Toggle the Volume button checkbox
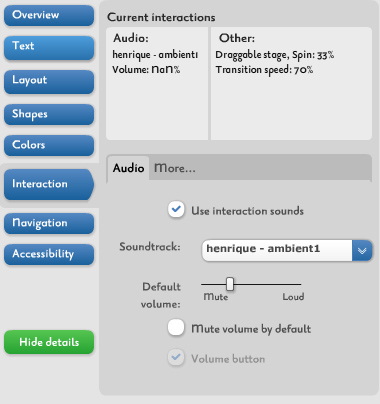This screenshot has width=380, height=404. pyautogui.click(x=176, y=358)
